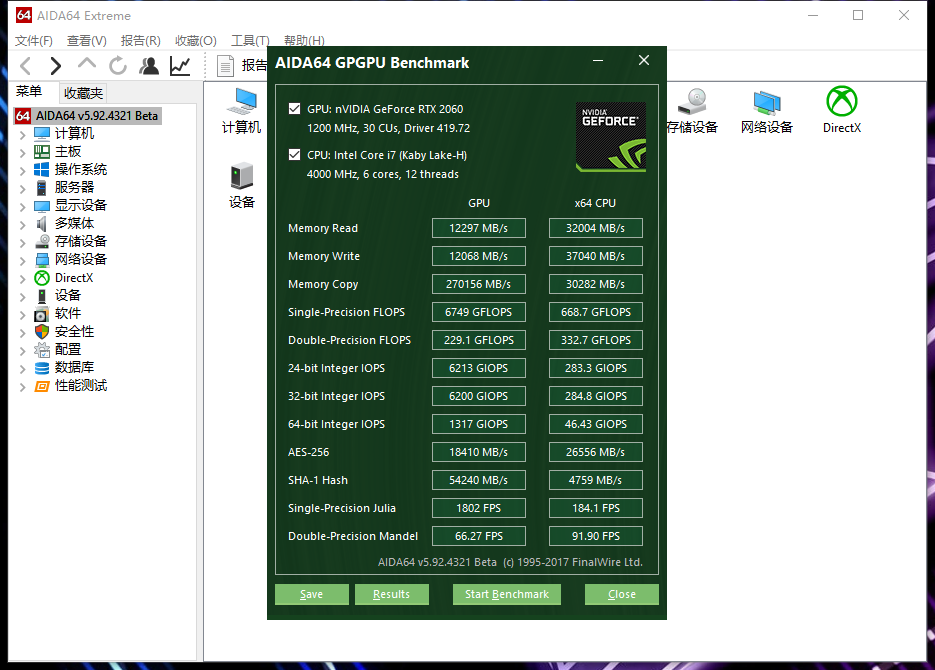Screen dimensions: 935x670
Task: Open the 网络设备 large icon
Action: 767,111
